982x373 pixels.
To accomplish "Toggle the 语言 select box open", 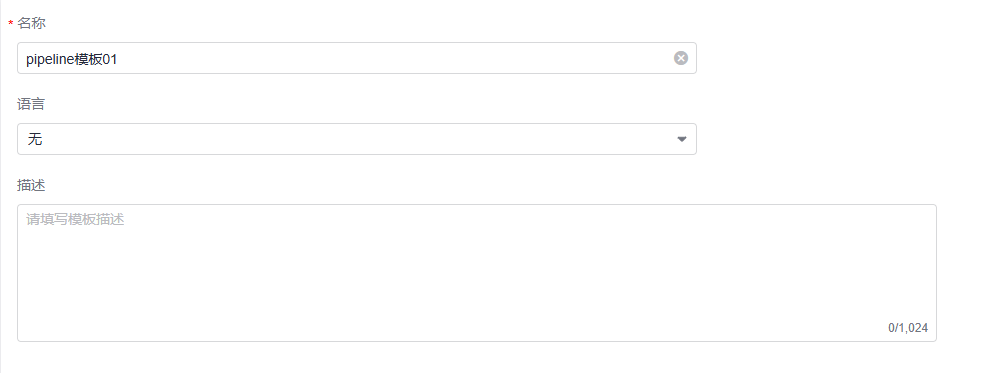I will [x=356, y=139].
